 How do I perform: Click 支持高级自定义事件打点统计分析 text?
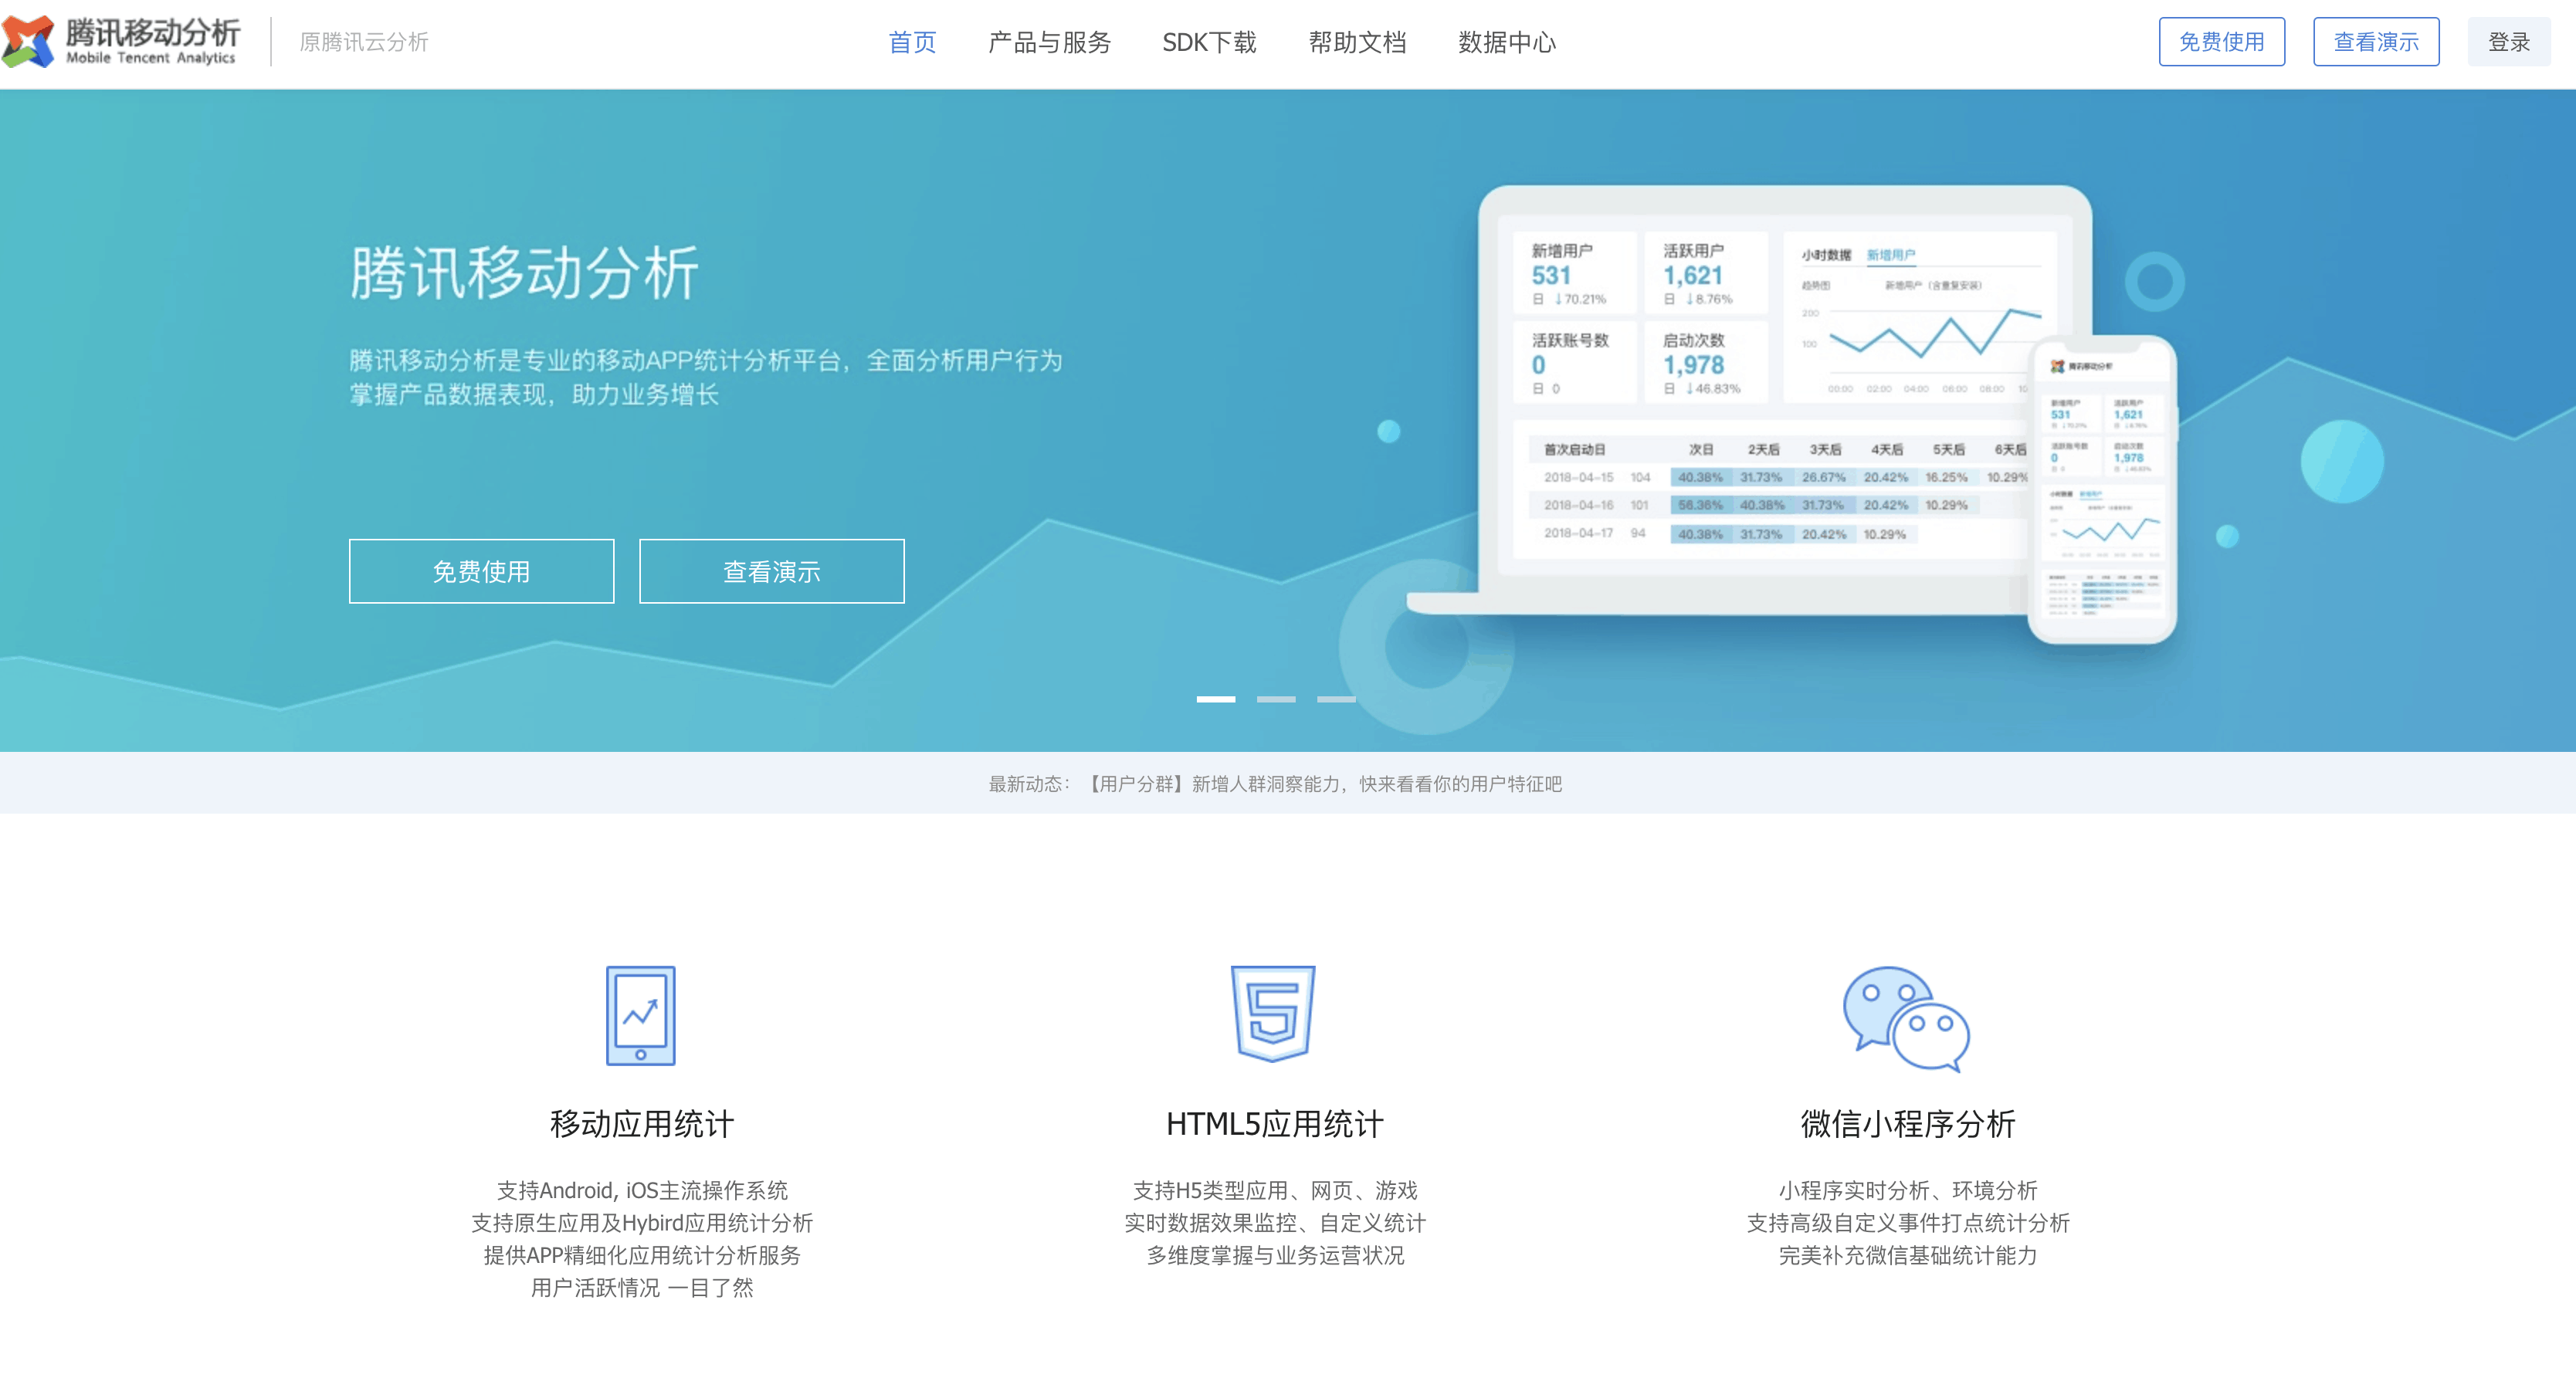point(1908,1222)
